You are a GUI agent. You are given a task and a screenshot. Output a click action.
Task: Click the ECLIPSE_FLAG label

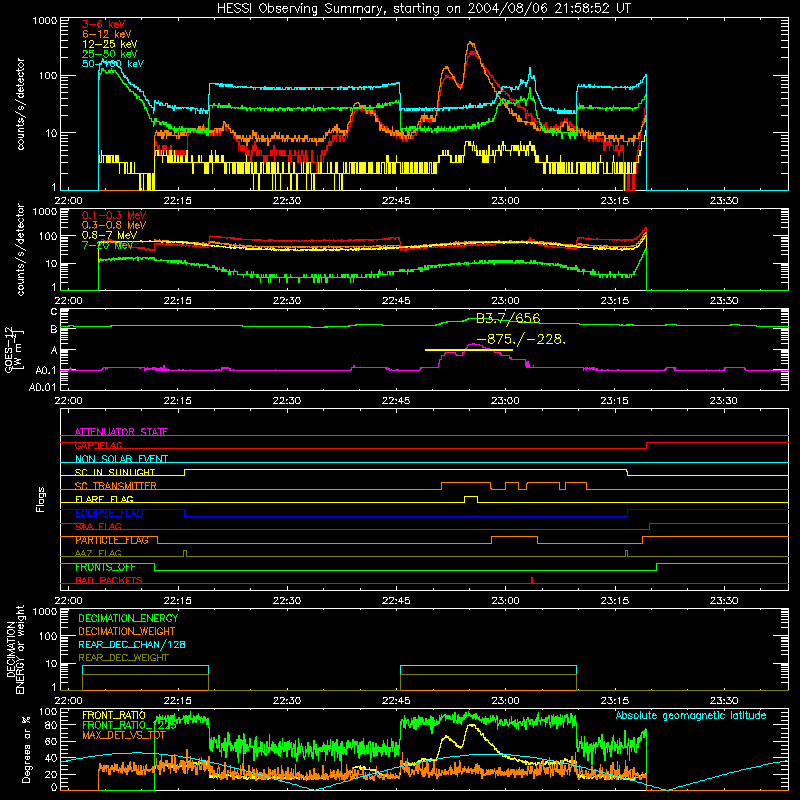coord(109,513)
